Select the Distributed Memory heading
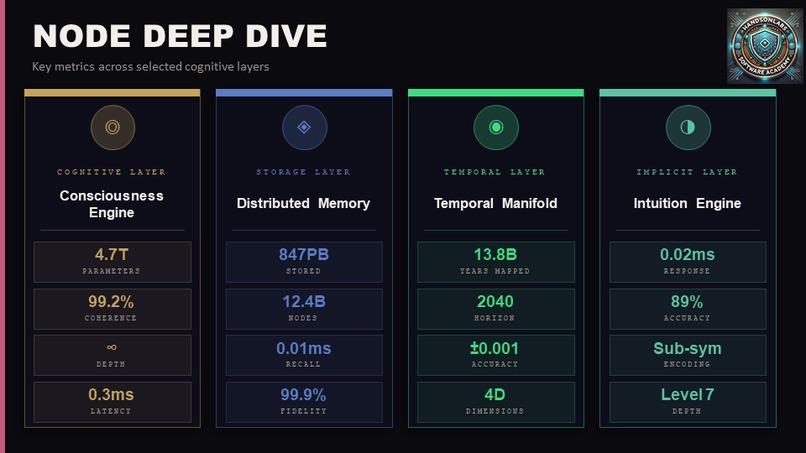This screenshot has width=806, height=453. click(303, 204)
